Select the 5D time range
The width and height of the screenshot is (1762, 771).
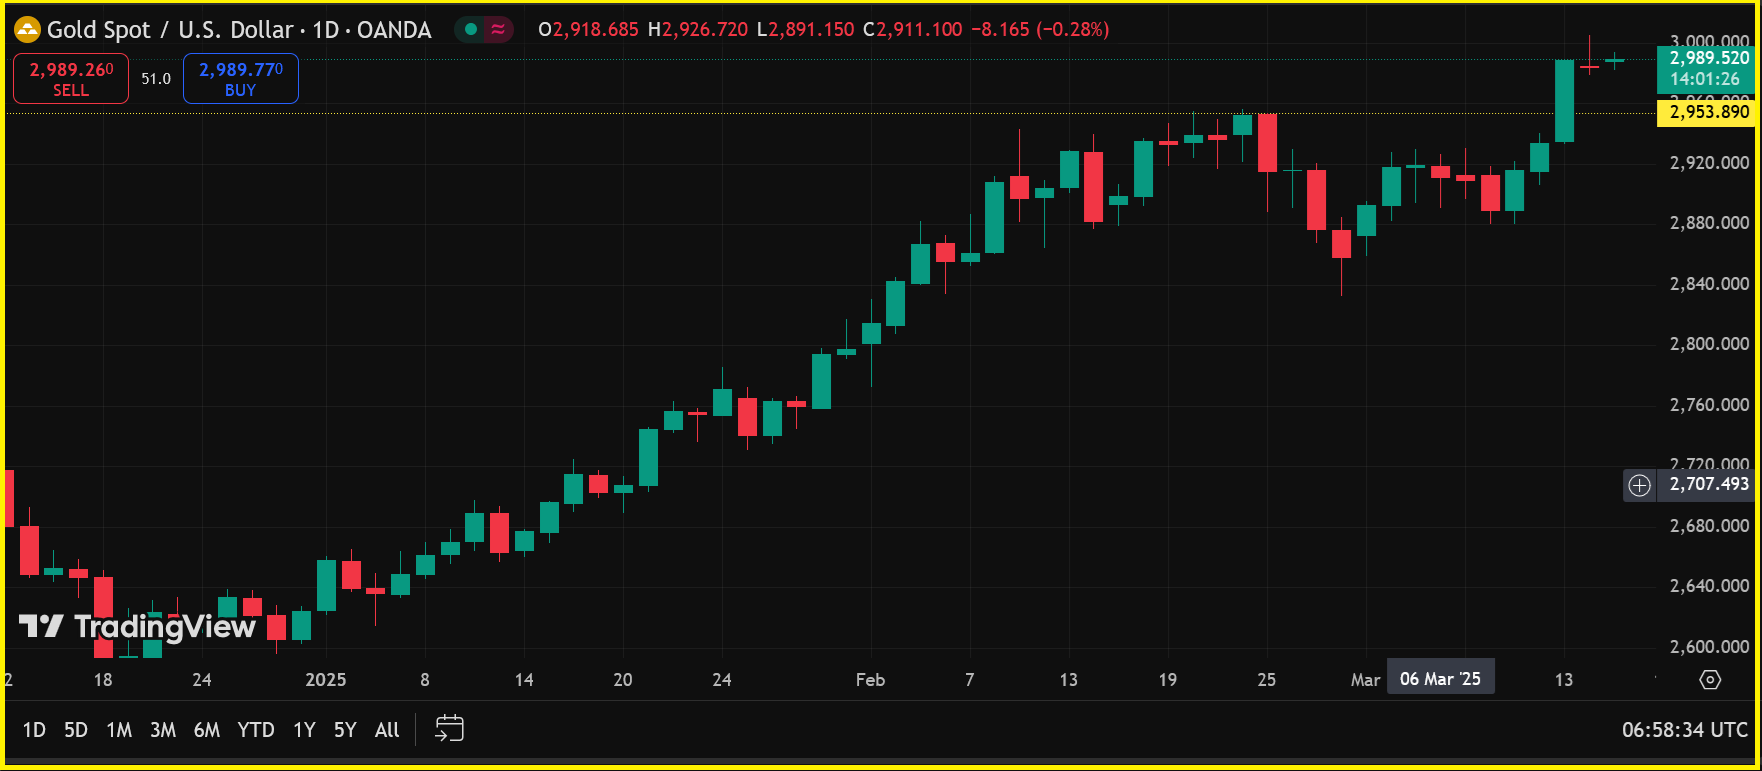[76, 730]
